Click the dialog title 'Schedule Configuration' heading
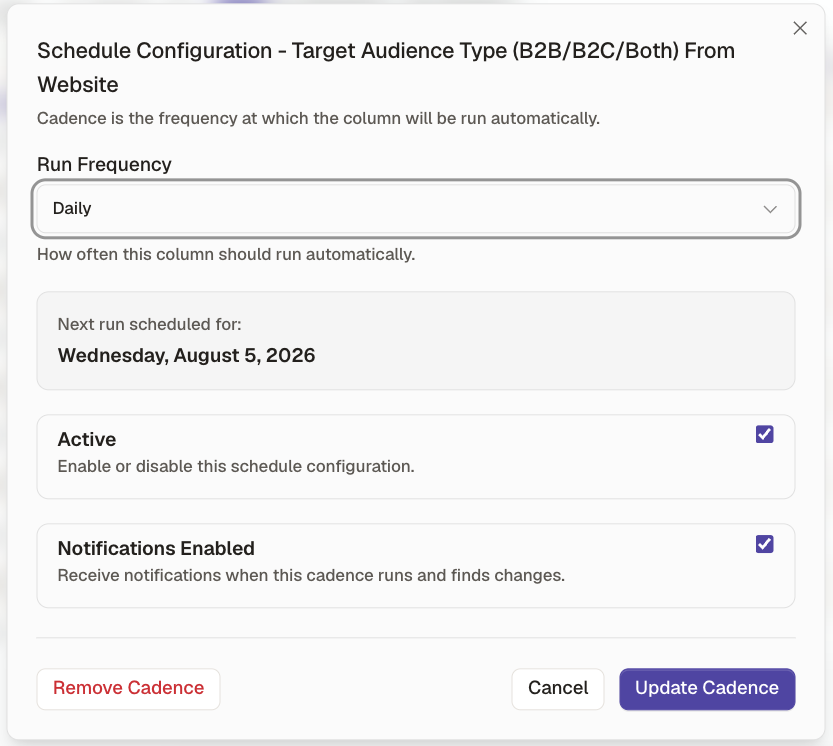 pos(386,67)
